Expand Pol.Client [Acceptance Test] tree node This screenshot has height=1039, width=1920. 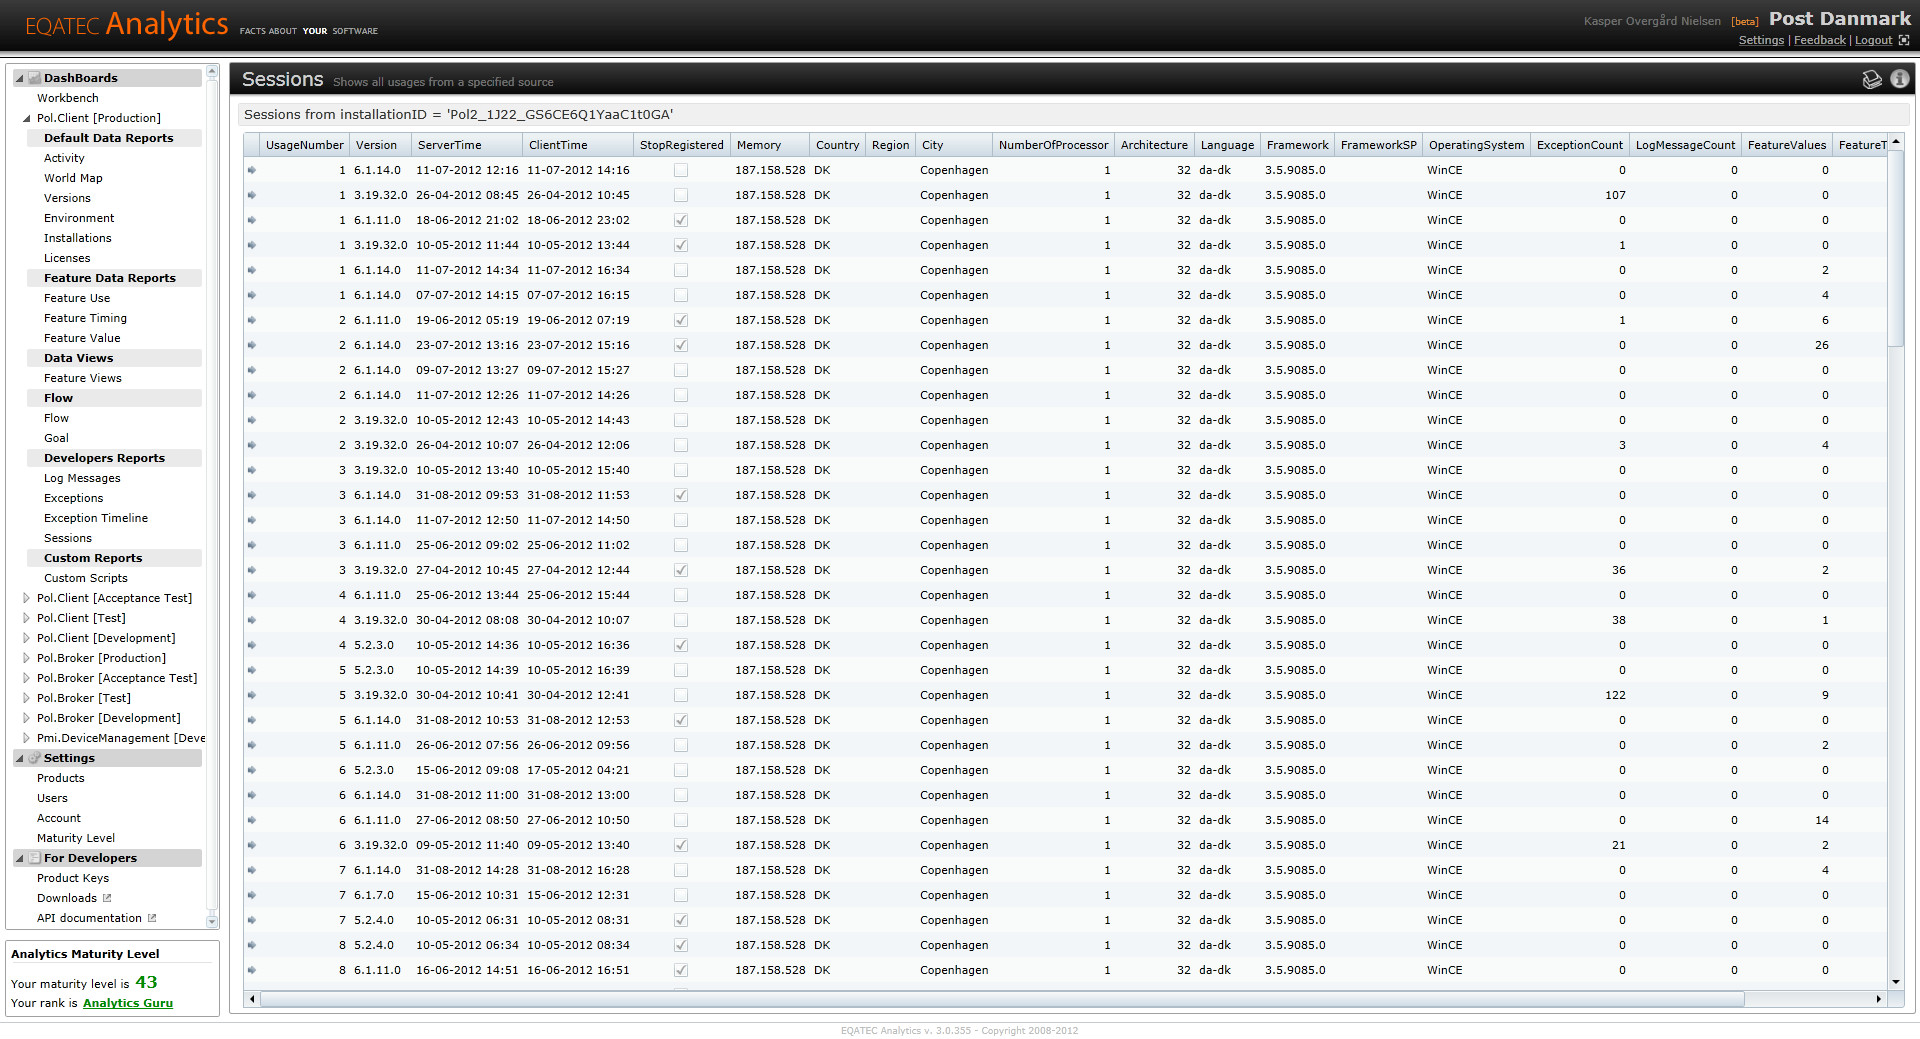(26, 598)
